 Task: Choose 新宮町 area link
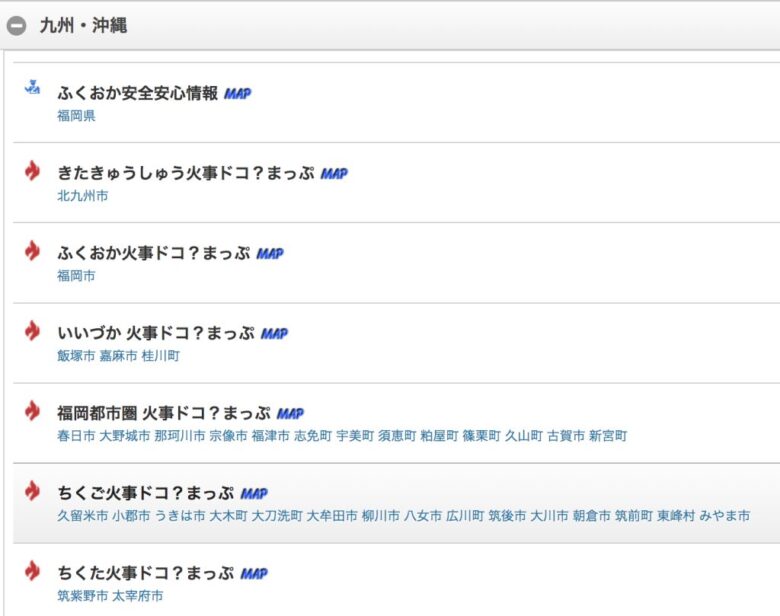(x=608, y=436)
